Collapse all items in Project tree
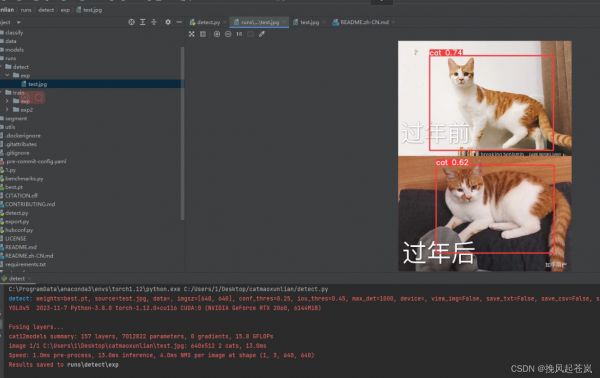This screenshot has width=600, height=378. 154,22
